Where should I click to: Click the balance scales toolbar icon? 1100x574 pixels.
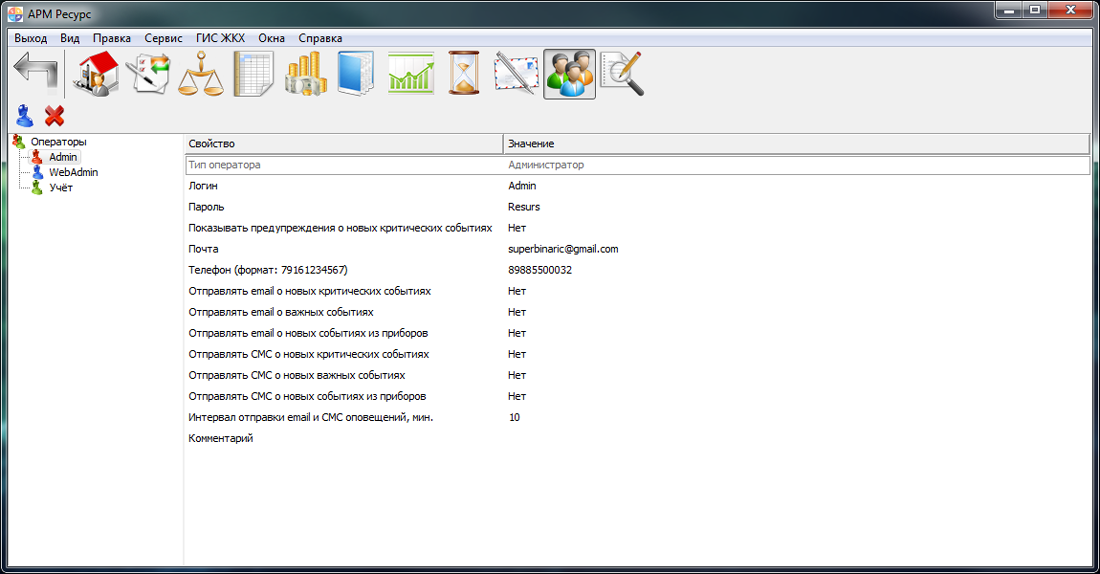click(201, 75)
